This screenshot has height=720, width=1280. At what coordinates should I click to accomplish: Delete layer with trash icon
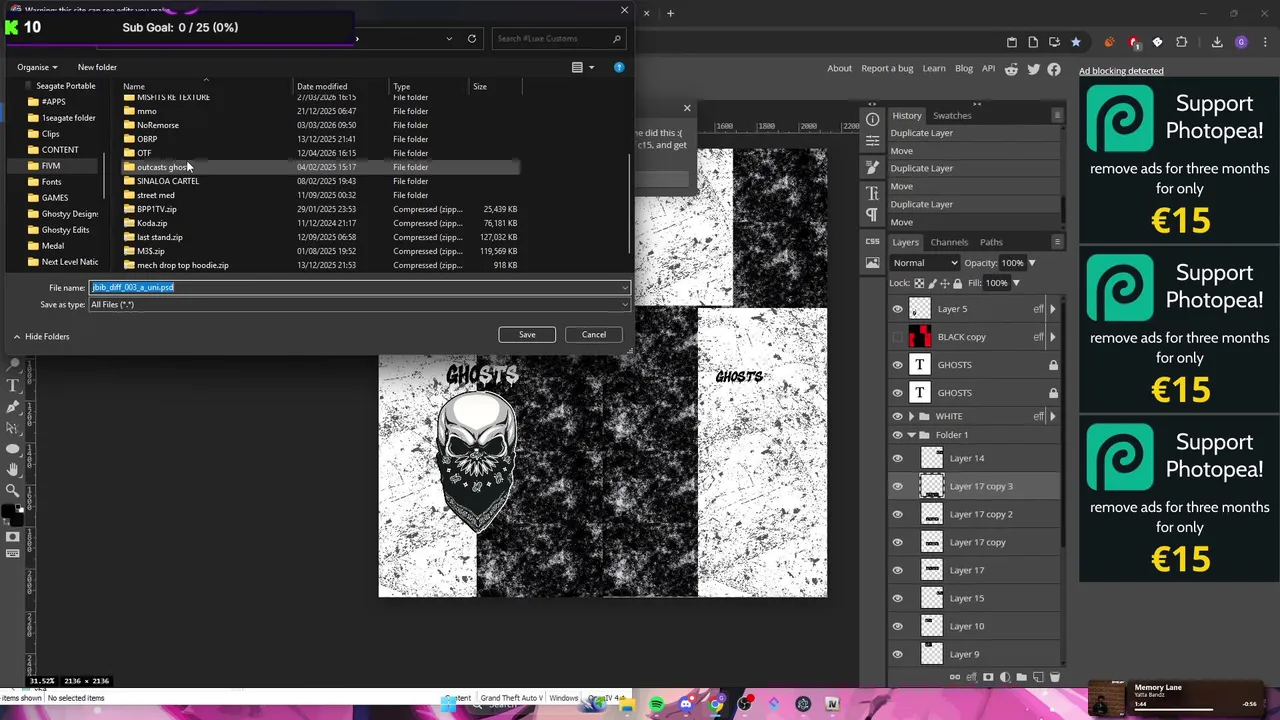tap(1054, 677)
